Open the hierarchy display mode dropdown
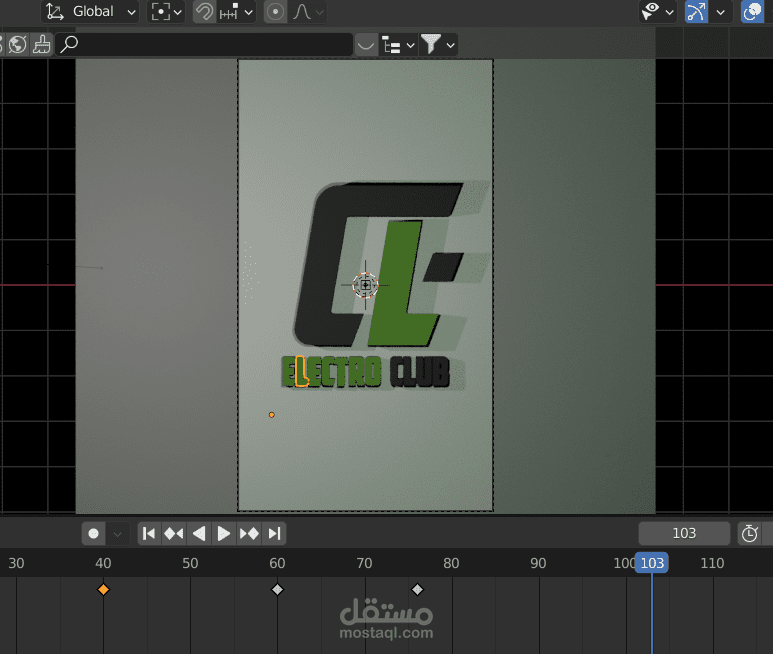This screenshot has height=654, width=773. point(398,44)
